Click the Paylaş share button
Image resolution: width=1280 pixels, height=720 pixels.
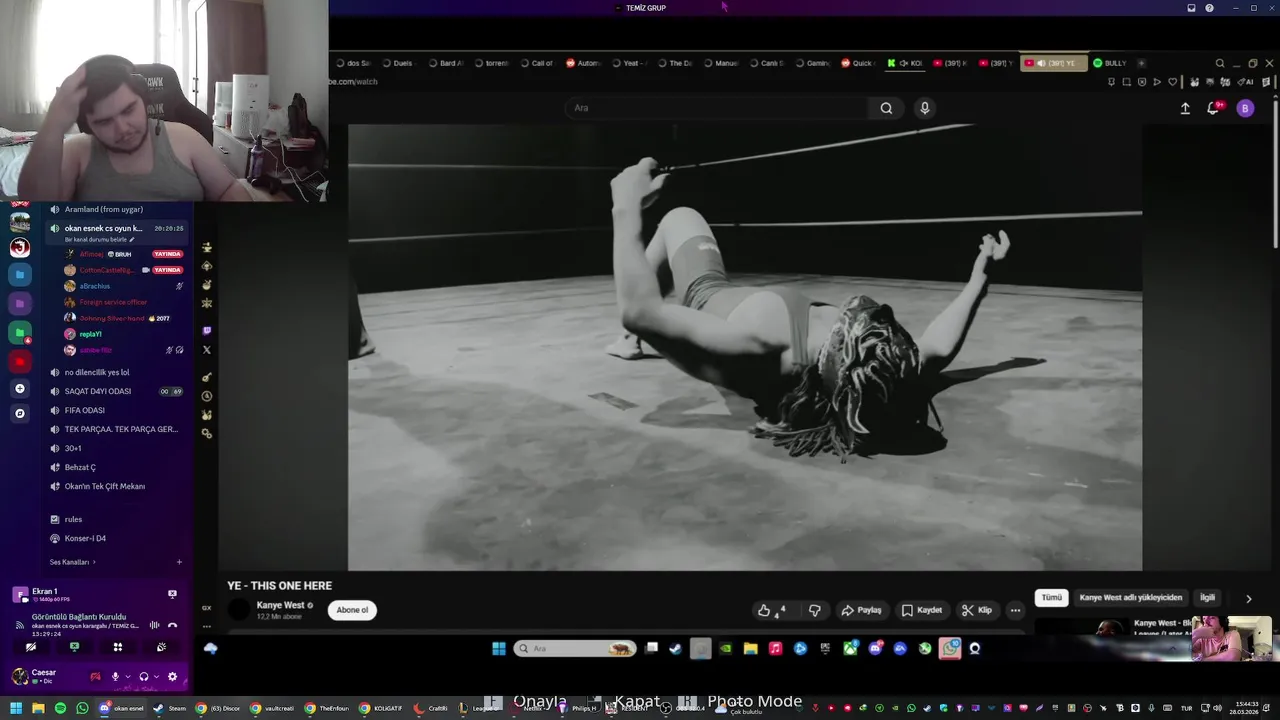[x=861, y=610]
